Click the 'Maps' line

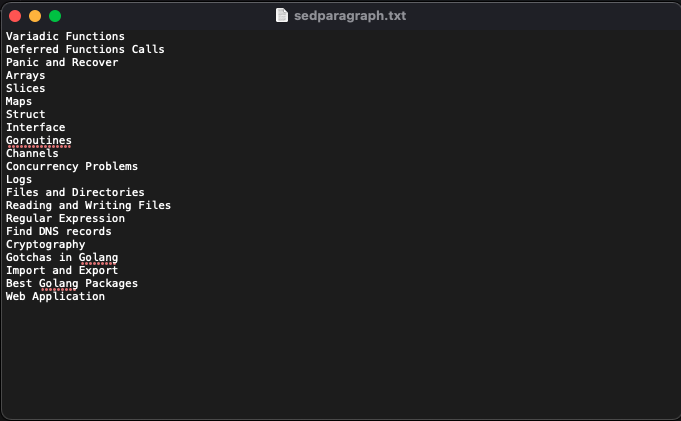coord(19,102)
